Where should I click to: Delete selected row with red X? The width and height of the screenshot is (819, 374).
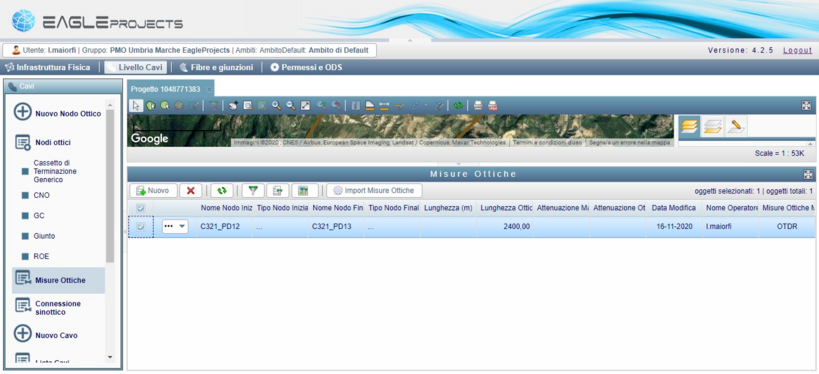pyautogui.click(x=191, y=191)
